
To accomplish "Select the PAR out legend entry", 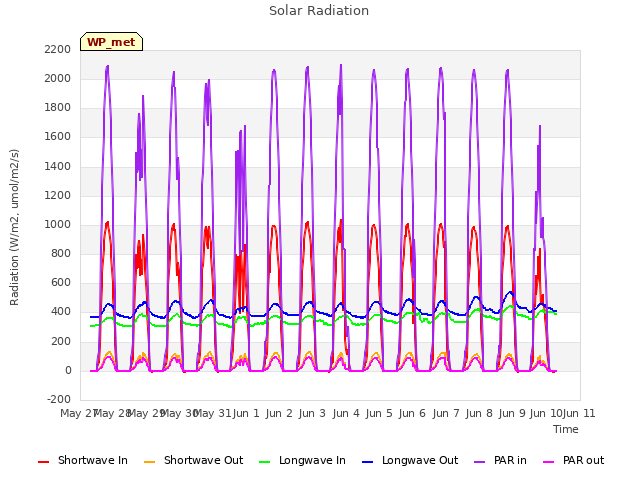I will coord(573,460).
